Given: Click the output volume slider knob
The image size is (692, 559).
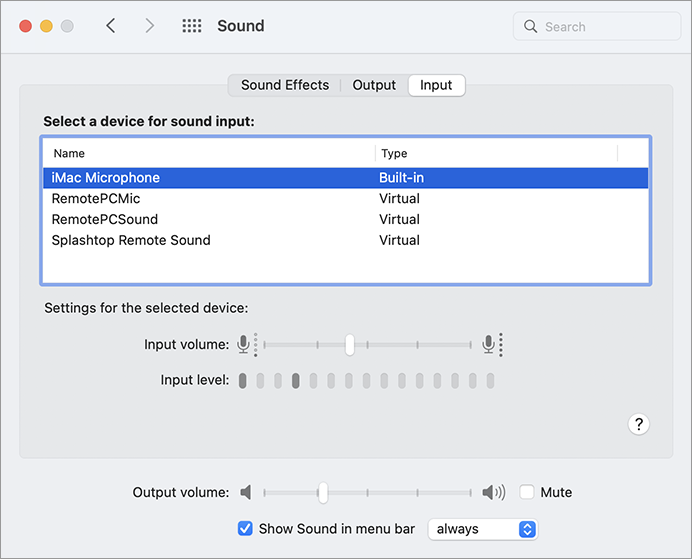Looking at the screenshot, I should coord(322,492).
